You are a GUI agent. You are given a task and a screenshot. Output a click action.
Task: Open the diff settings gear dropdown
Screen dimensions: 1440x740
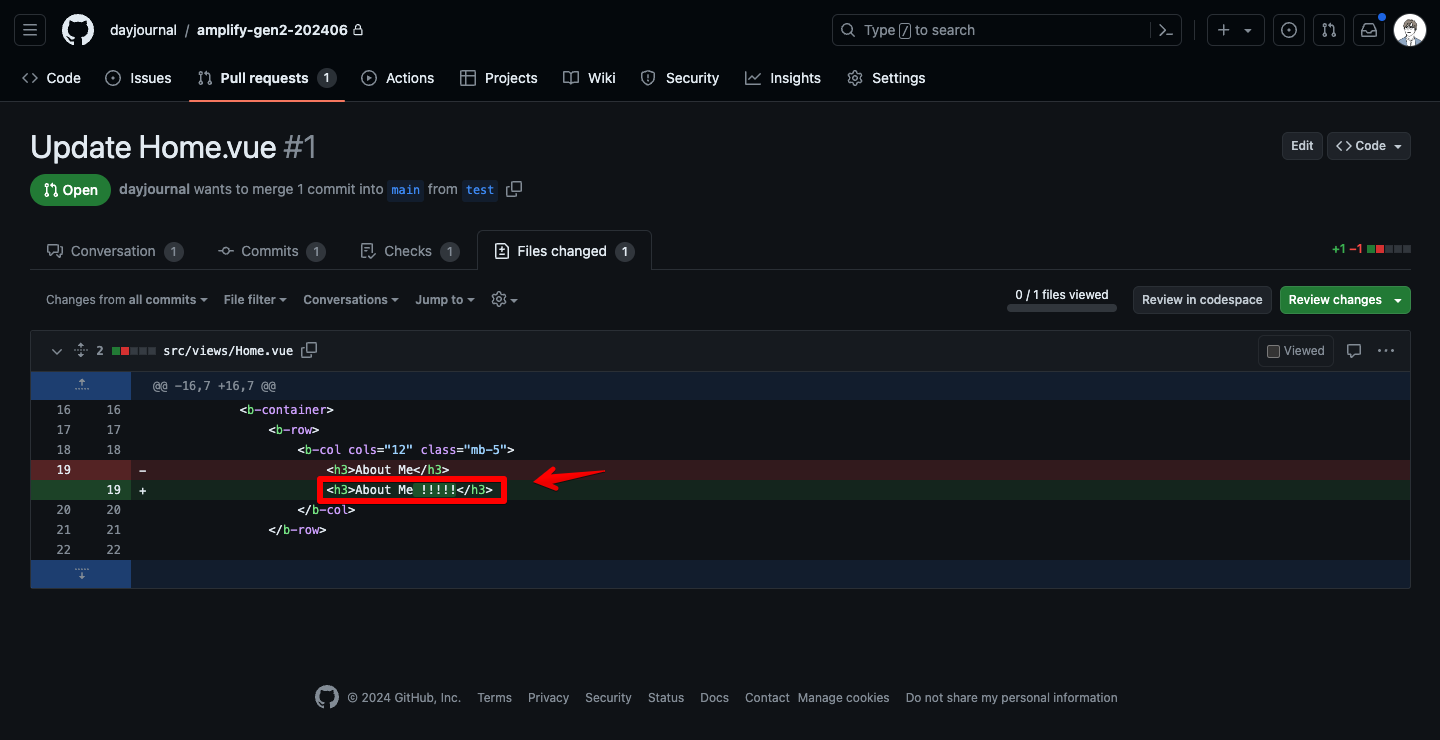pyautogui.click(x=504, y=300)
